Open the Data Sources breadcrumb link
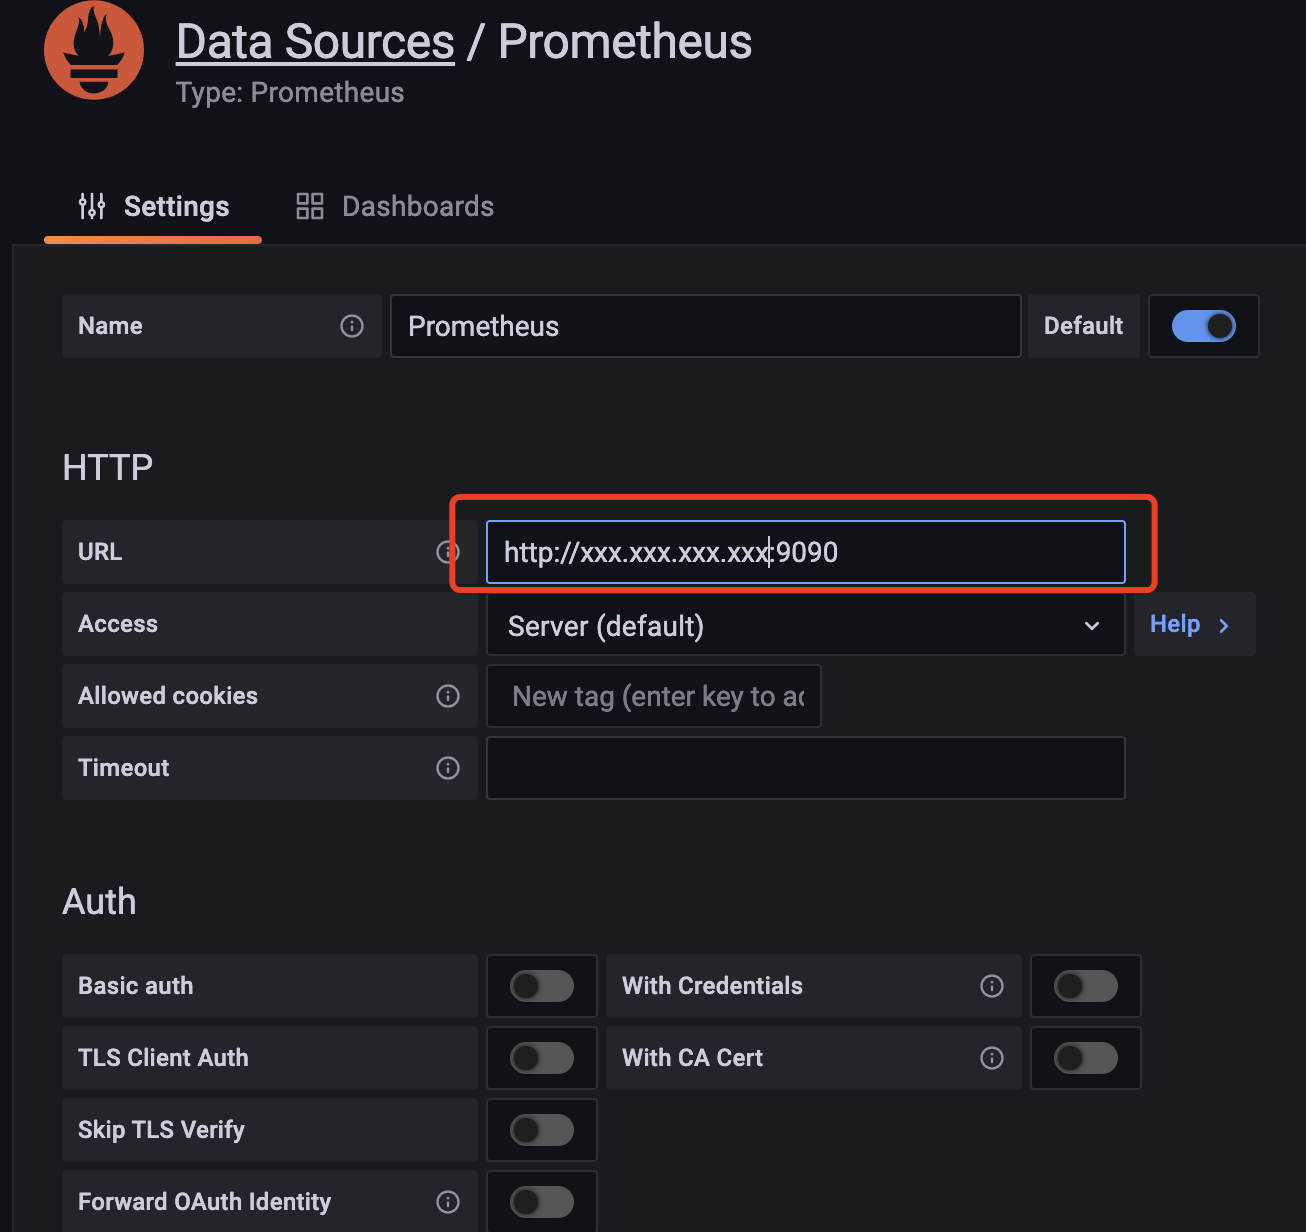This screenshot has width=1306, height=1232. coord(315,42)
